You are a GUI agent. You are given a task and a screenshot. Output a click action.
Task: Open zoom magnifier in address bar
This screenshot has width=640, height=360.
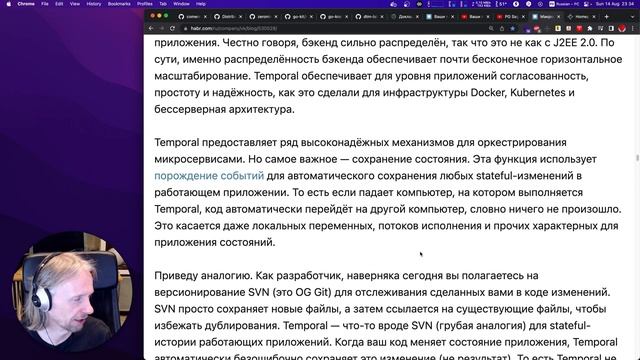tap(491, 28)
